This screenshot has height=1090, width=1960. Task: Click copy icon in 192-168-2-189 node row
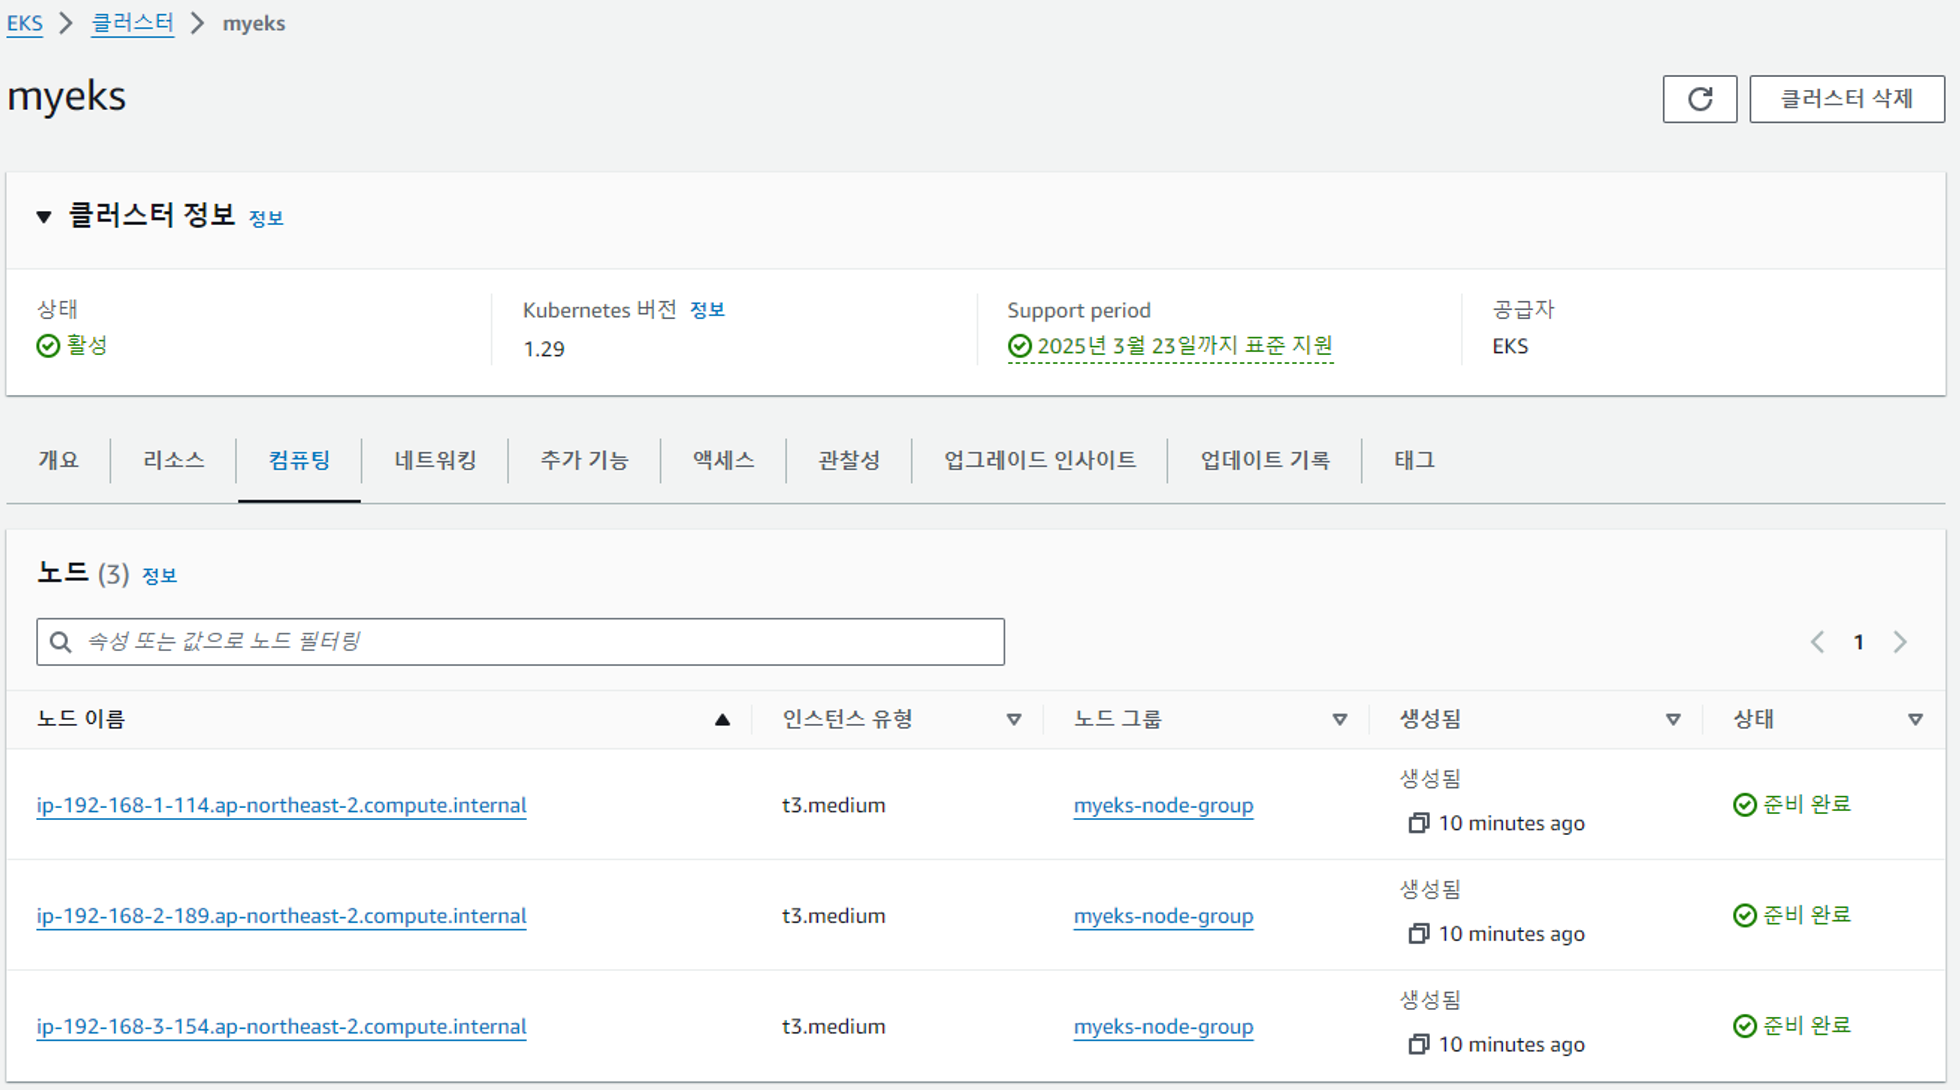pyautogui.click(x=1418, y=934)
